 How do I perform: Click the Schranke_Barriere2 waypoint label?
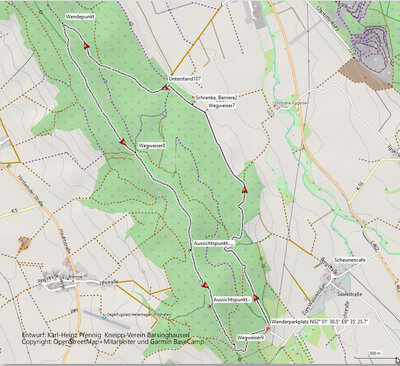pyautogui.click(x=217, y=98)
